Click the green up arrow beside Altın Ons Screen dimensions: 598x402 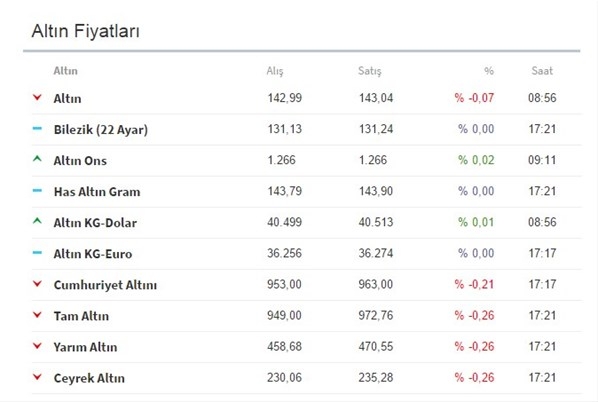click(x=37, y=159)
